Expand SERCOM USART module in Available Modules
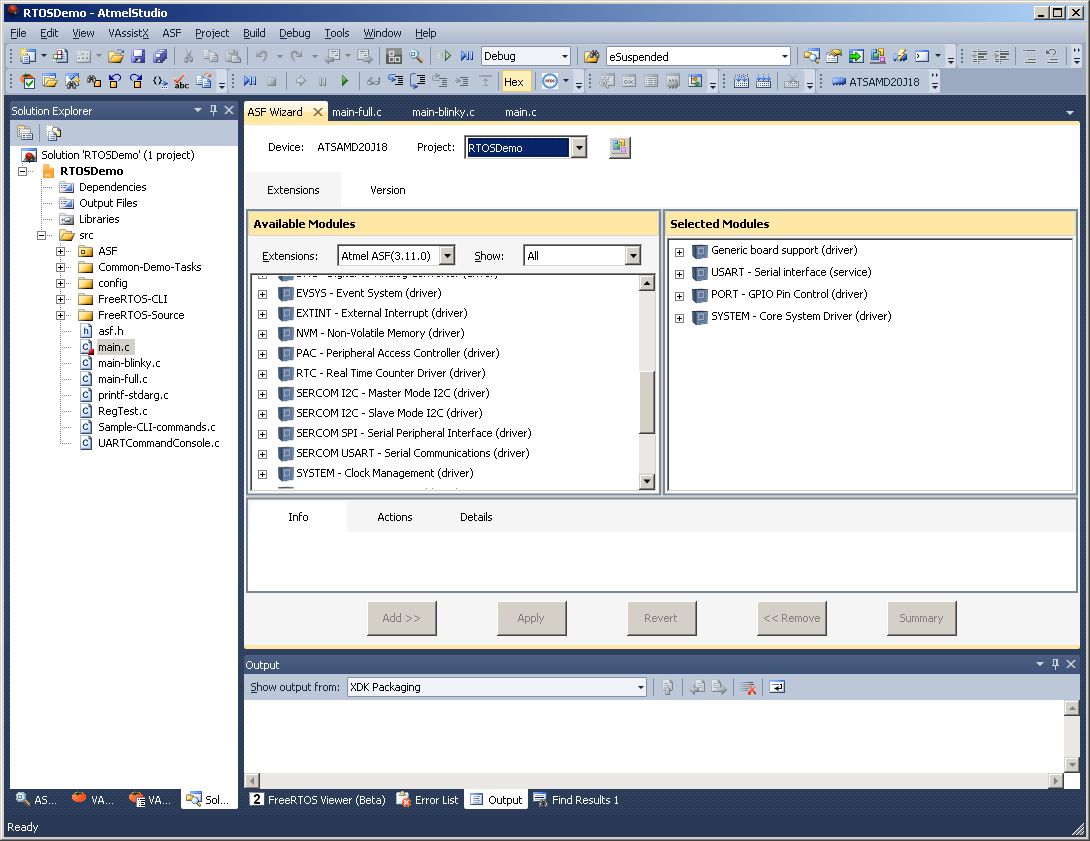The image size is (1090, 841). coord(263,454)
